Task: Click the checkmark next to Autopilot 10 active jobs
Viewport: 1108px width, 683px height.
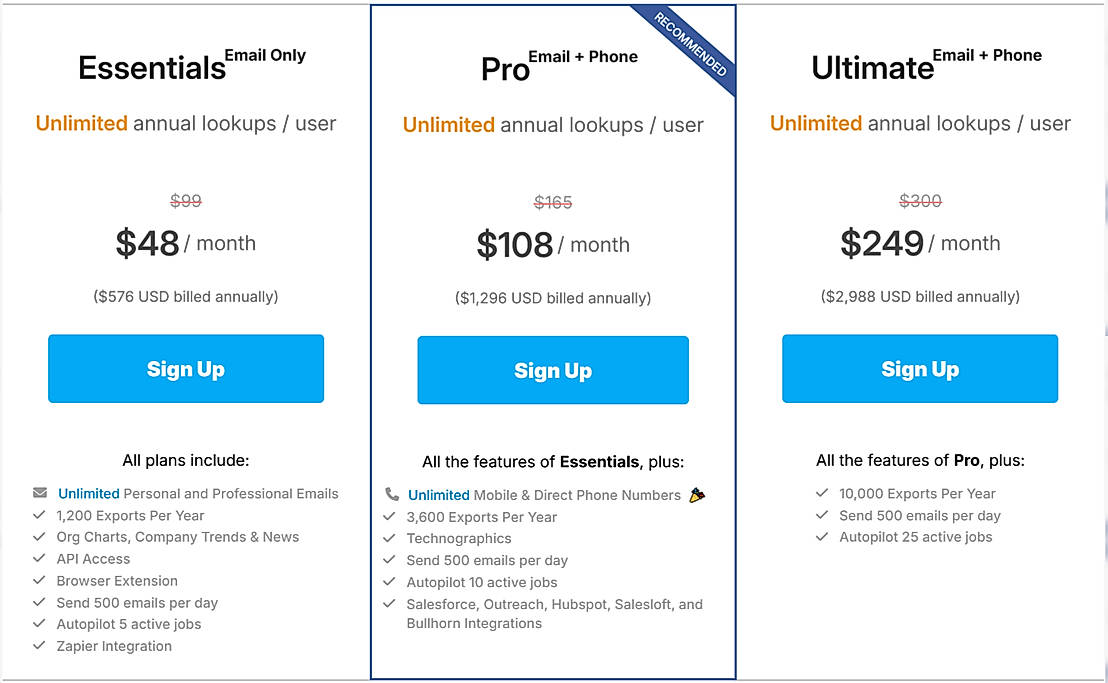Action: (x=390, y=582)
